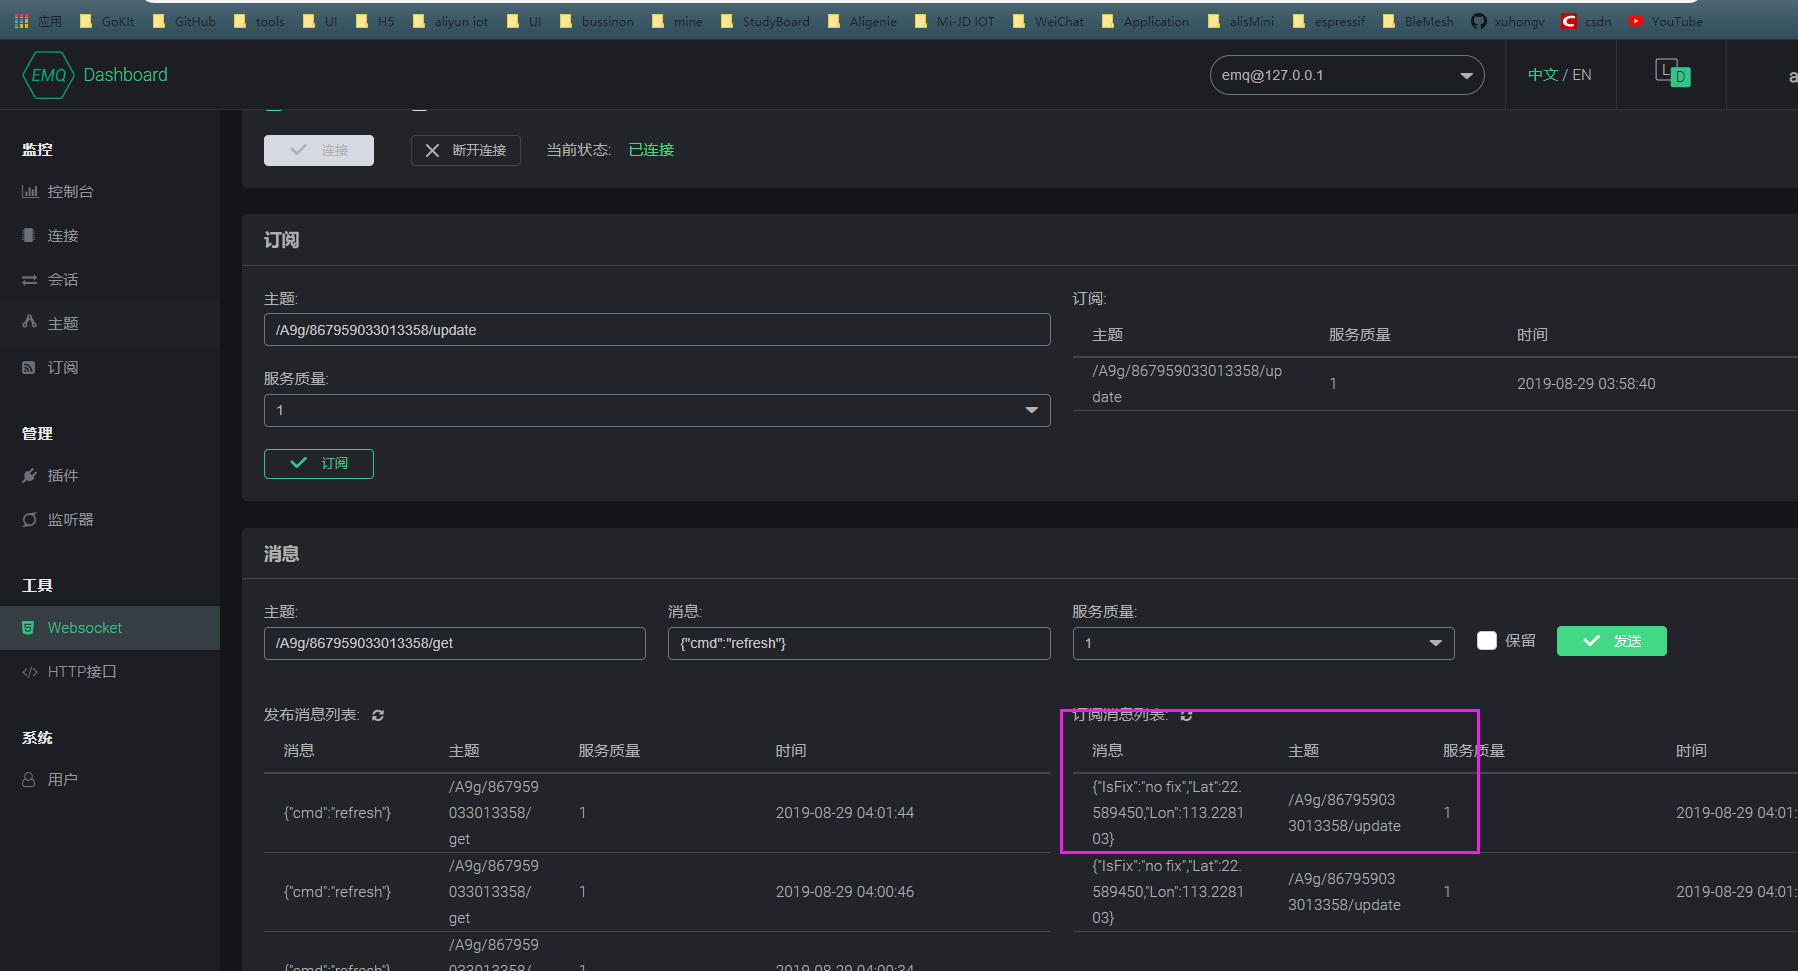Click published time 2019-08-29 04:00:46
The width and height of the screenshot is (1798, 971).
pos(845,892)
